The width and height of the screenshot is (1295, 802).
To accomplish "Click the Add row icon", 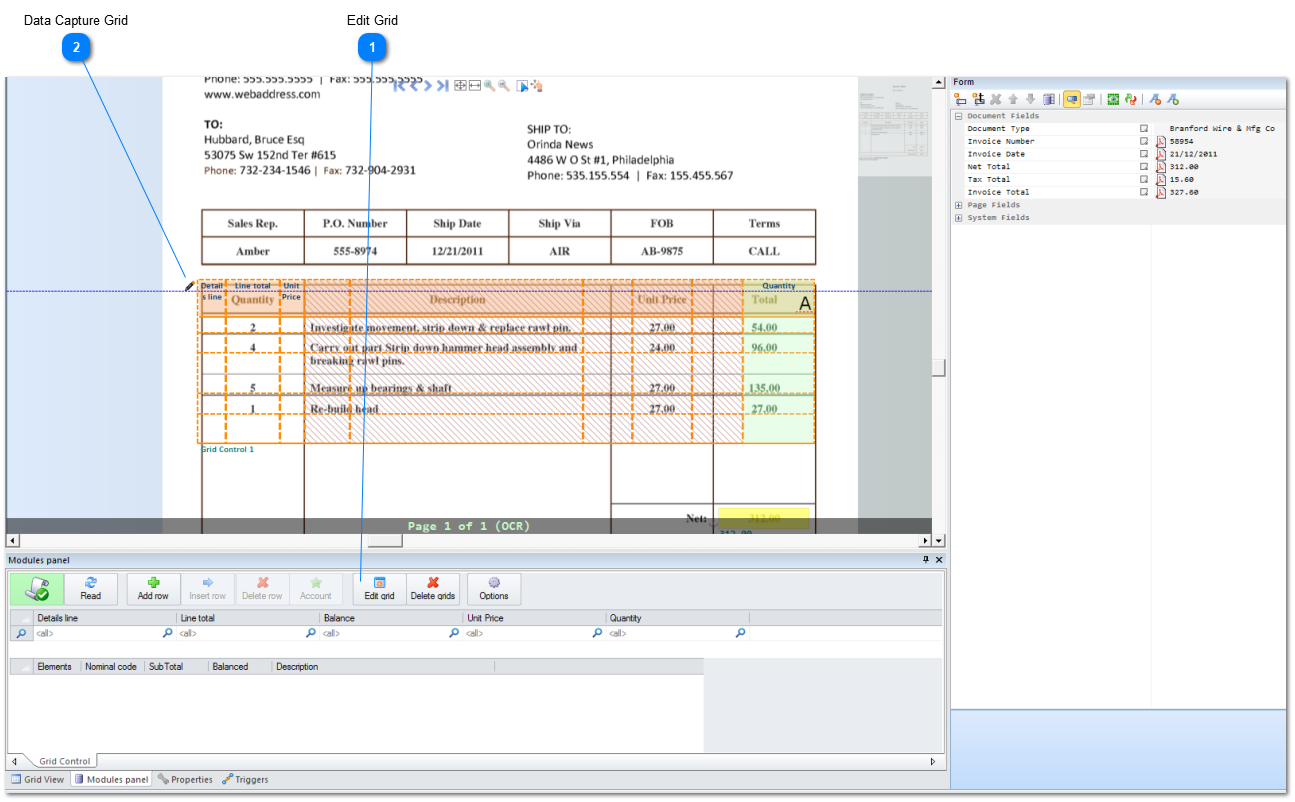I will click(x=153, y=588).
